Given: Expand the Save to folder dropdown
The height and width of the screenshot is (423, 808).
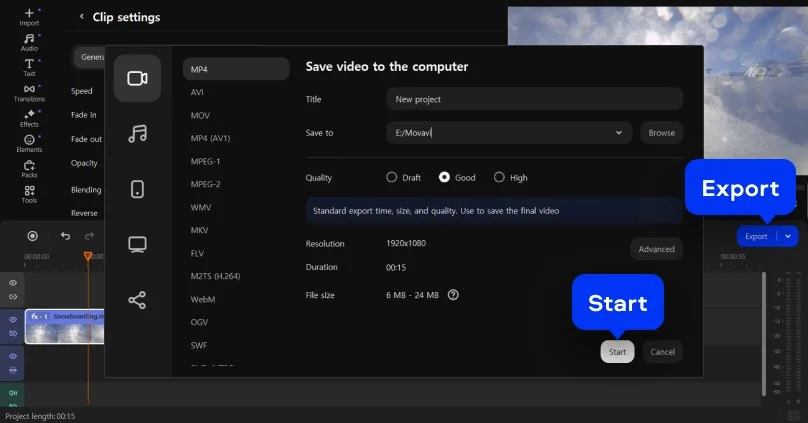Looking at the screenshot, I should click(x=620, y=132).
